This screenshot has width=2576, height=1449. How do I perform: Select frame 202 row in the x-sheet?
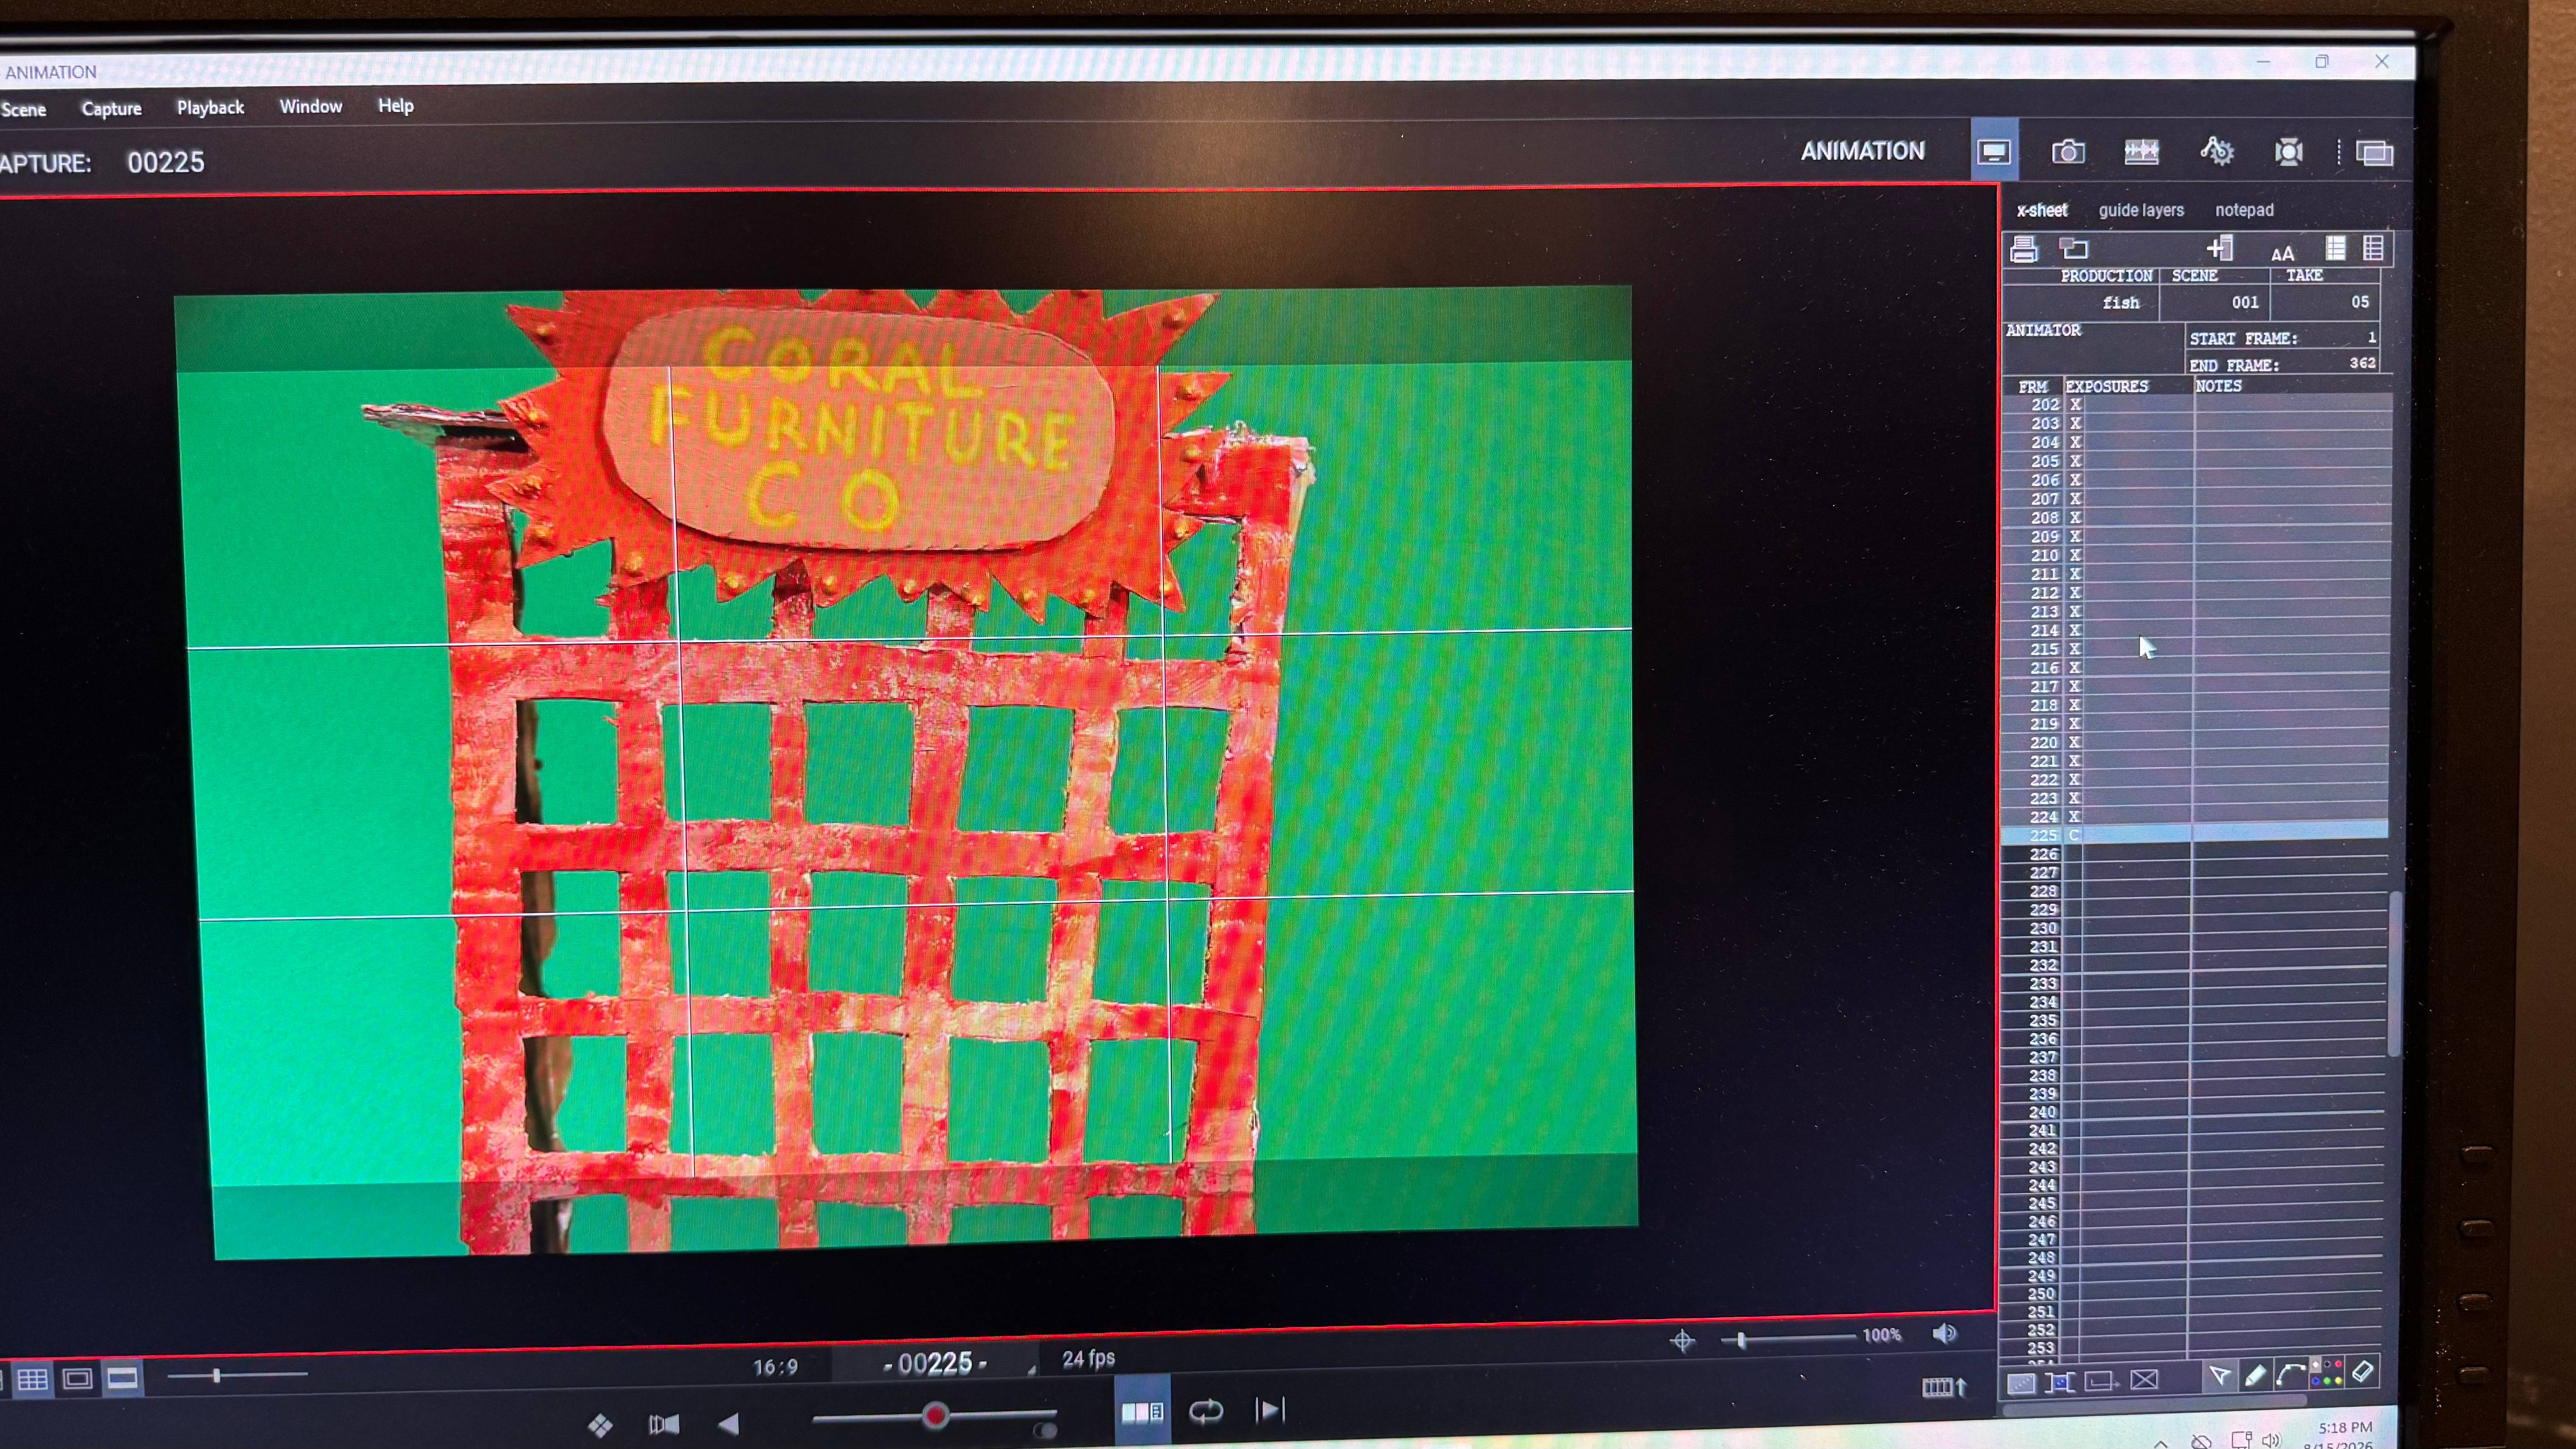(x=2198, y=405)
